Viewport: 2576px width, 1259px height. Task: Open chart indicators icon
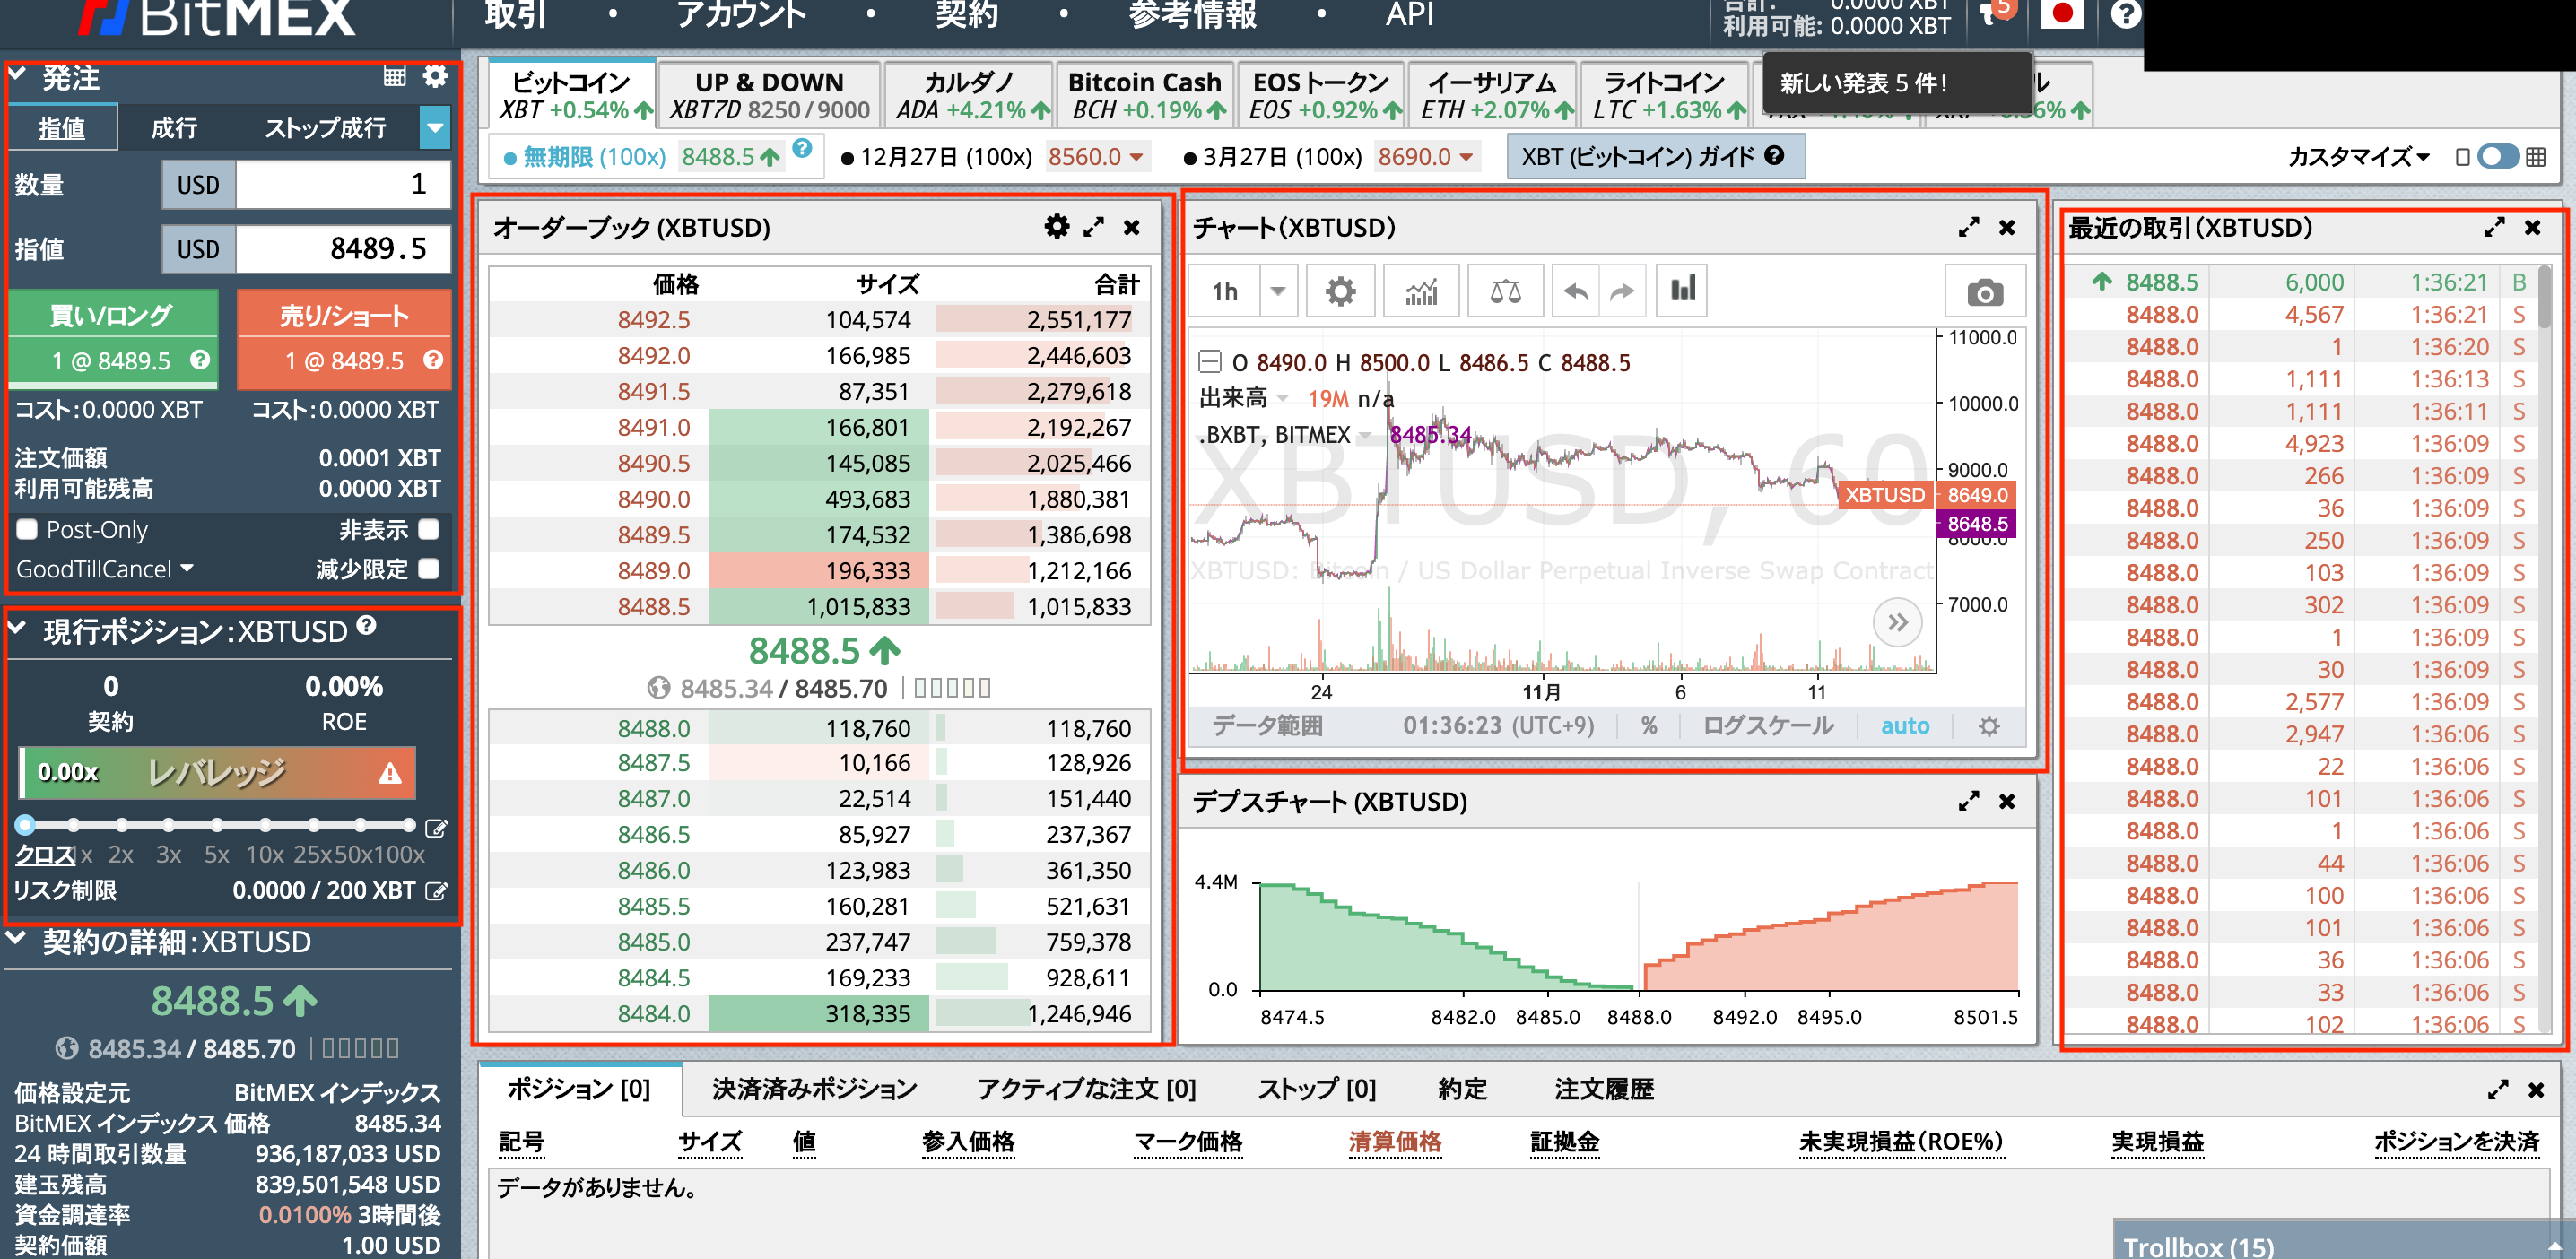(x=1421, y=291)
